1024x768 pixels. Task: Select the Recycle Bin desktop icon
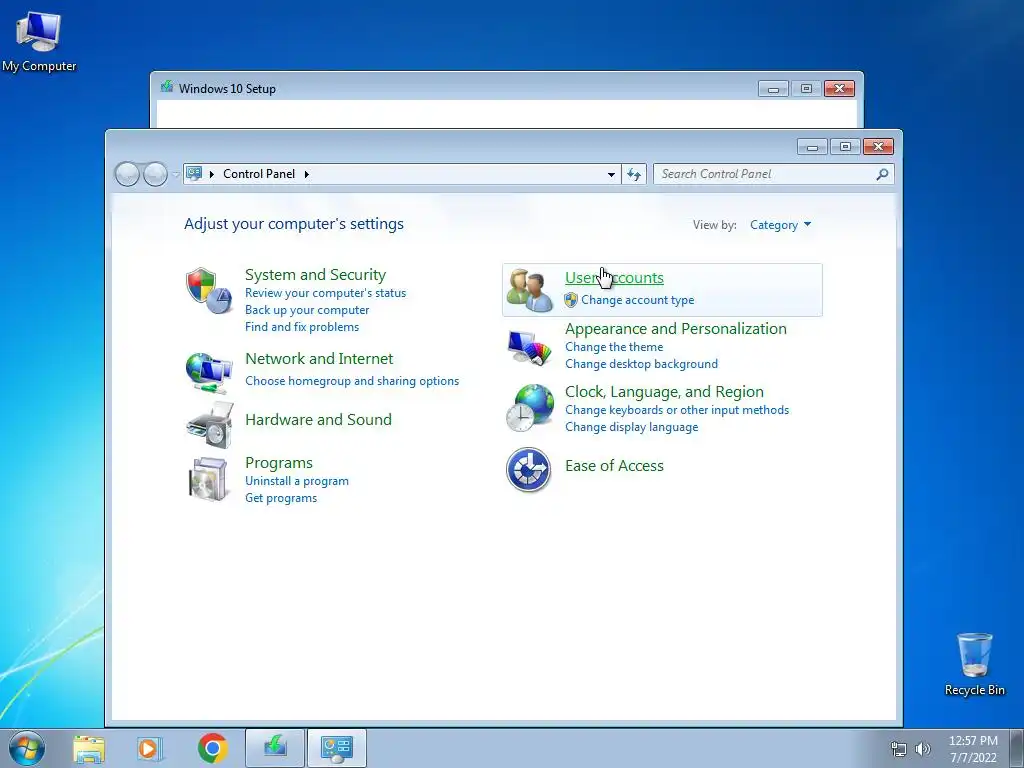tap(974, 664)
